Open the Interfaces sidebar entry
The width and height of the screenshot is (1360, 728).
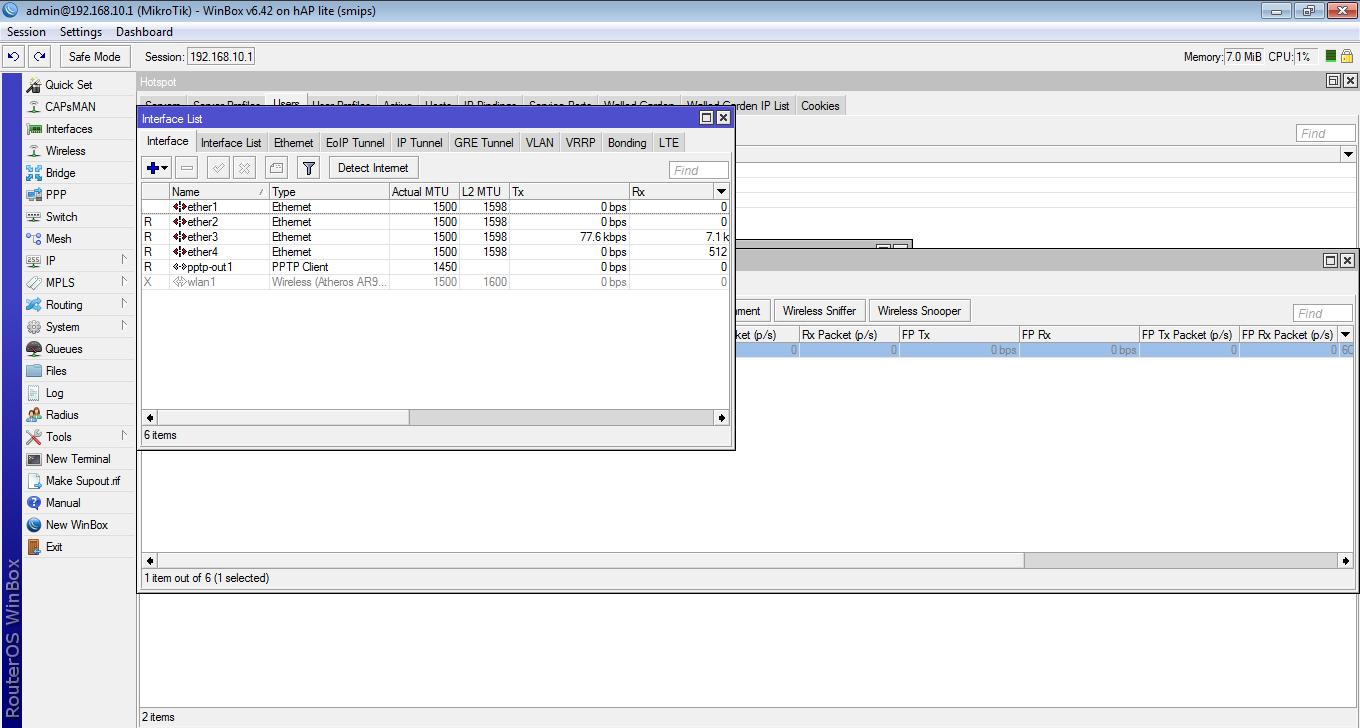click(68, 129)
